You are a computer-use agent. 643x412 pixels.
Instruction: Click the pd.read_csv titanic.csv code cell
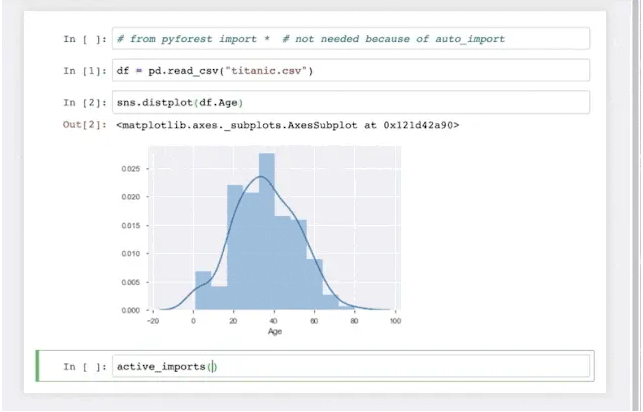pos(351,71)
